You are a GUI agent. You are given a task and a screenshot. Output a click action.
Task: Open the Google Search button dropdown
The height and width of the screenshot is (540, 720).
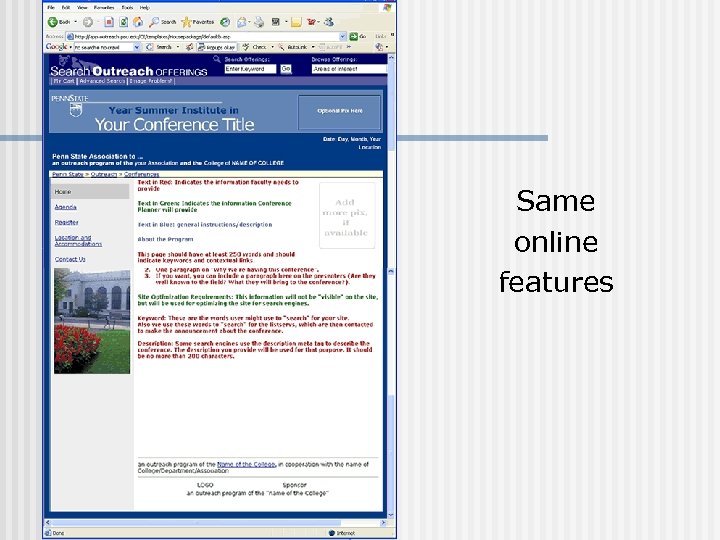[178, 47]
